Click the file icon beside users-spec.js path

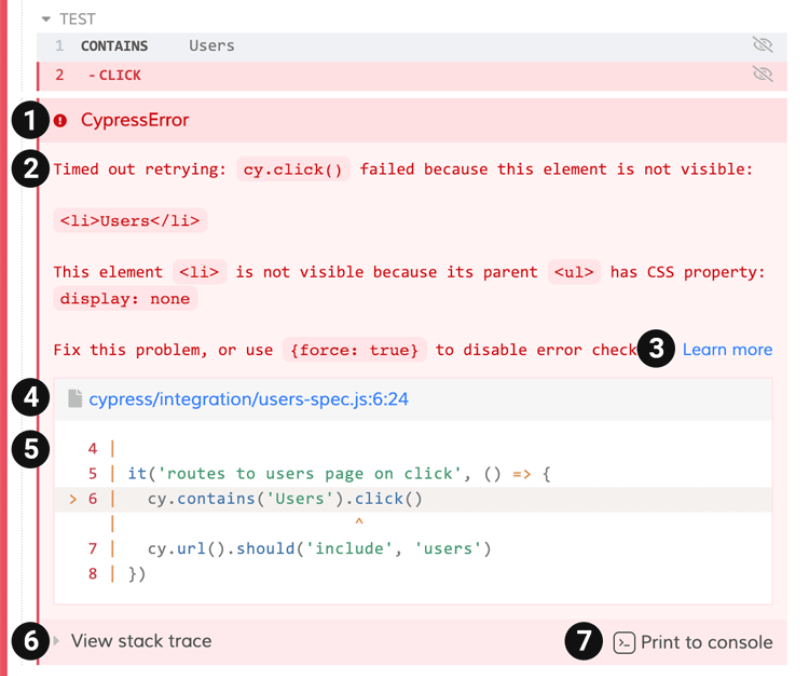[75, 399]
